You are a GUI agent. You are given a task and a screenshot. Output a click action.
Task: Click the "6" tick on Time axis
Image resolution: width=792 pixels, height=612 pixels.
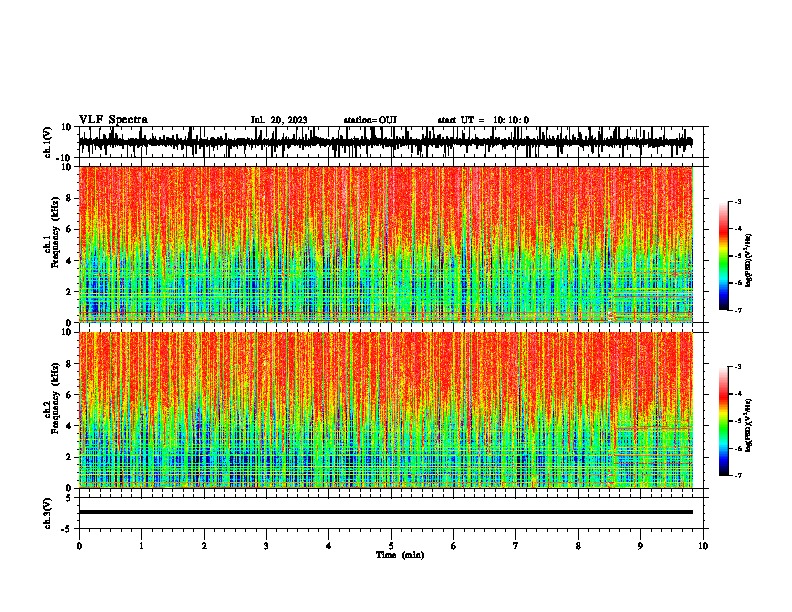454,546
